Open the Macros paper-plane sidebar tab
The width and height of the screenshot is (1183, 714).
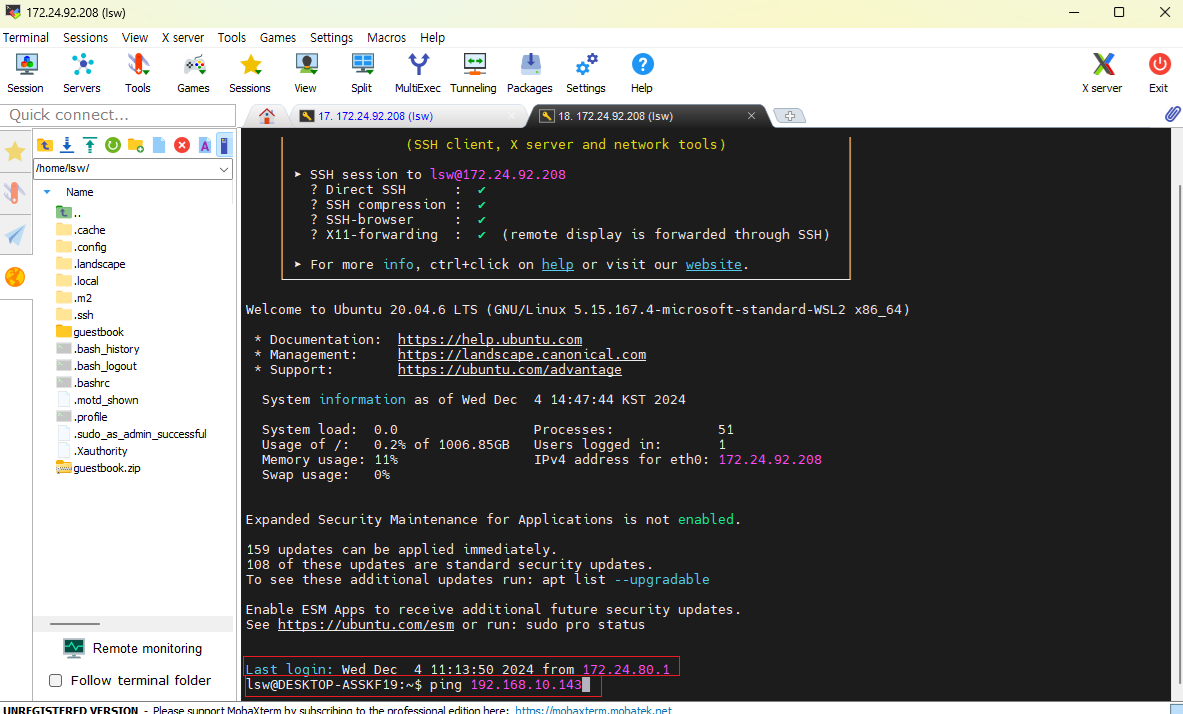pos(15,235)
